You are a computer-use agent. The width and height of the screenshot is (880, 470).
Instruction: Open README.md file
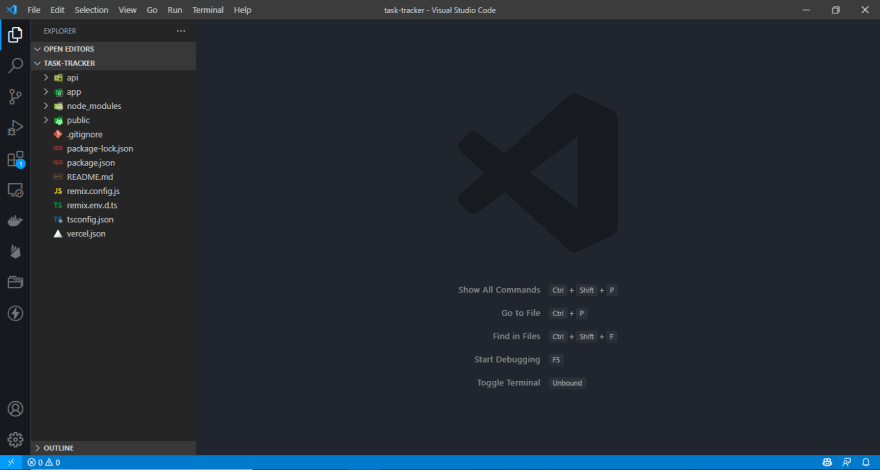(x=113, y=177)
